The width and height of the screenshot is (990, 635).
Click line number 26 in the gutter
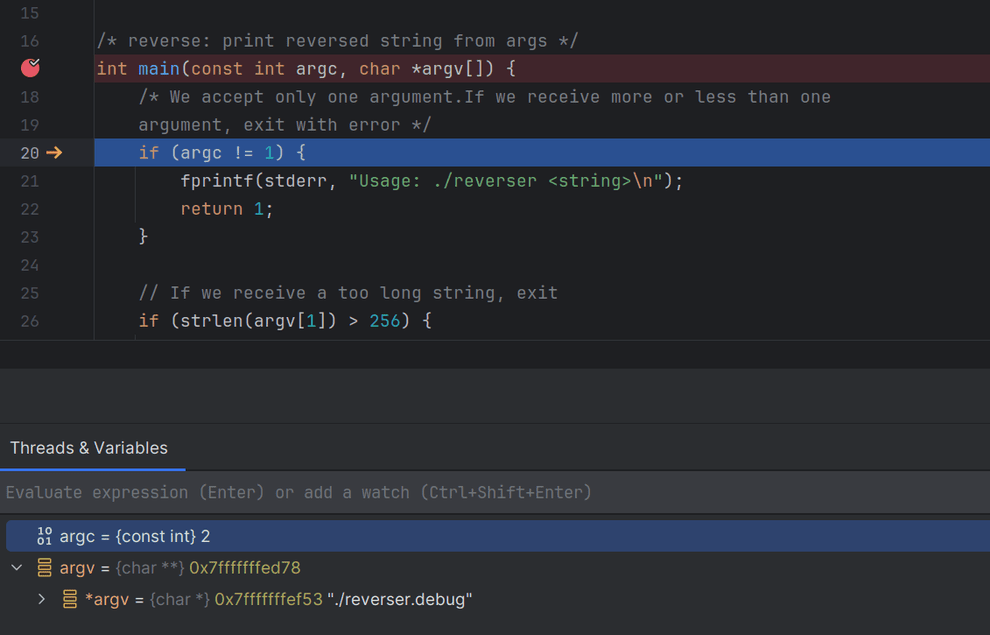point(30,320)
